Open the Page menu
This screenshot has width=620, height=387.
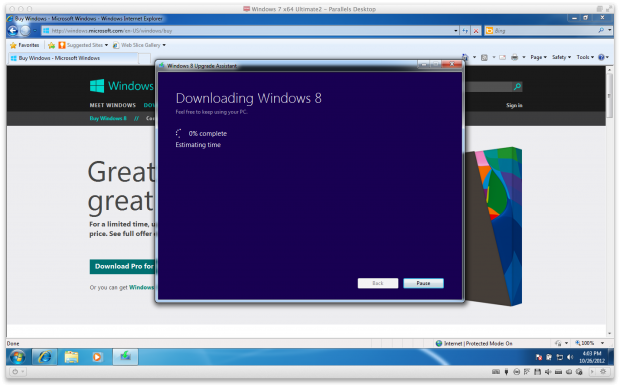coord(538,57)
